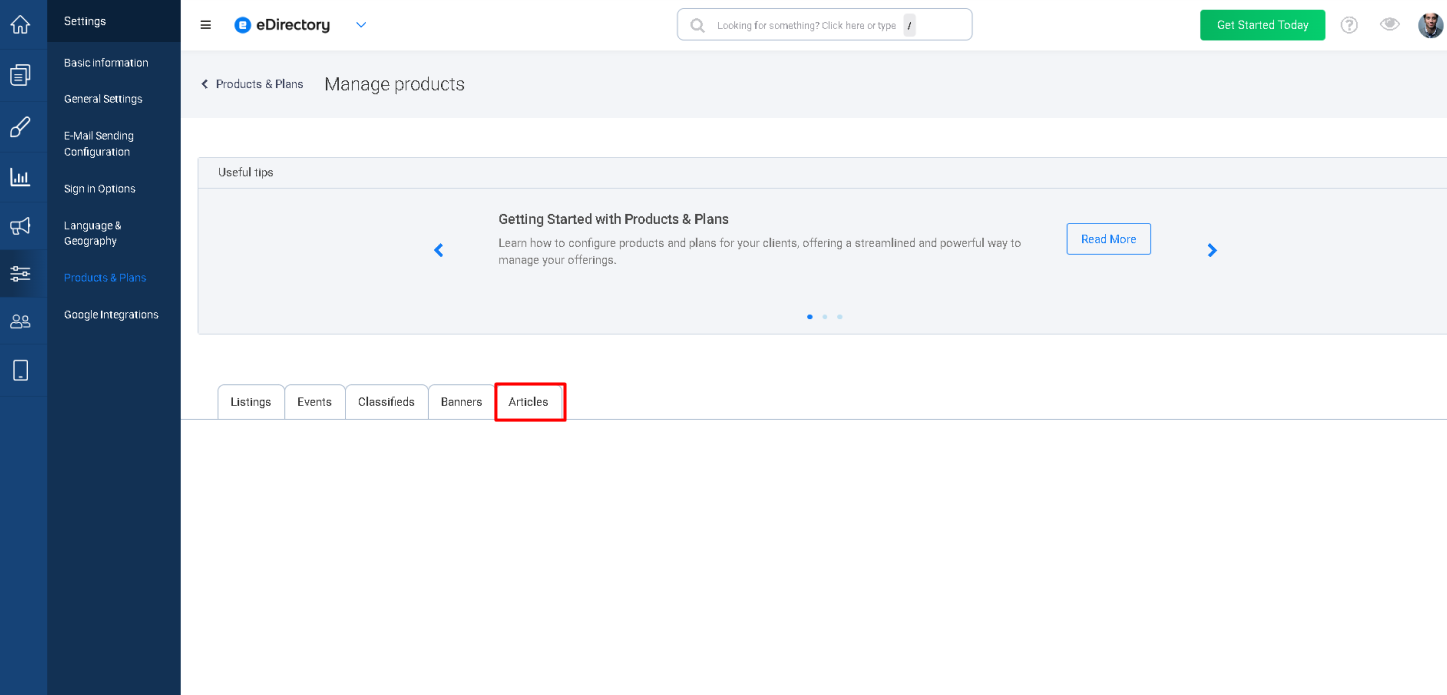Expand the eDirectory dropdown chevron
1447x695 pixels.
361,25
